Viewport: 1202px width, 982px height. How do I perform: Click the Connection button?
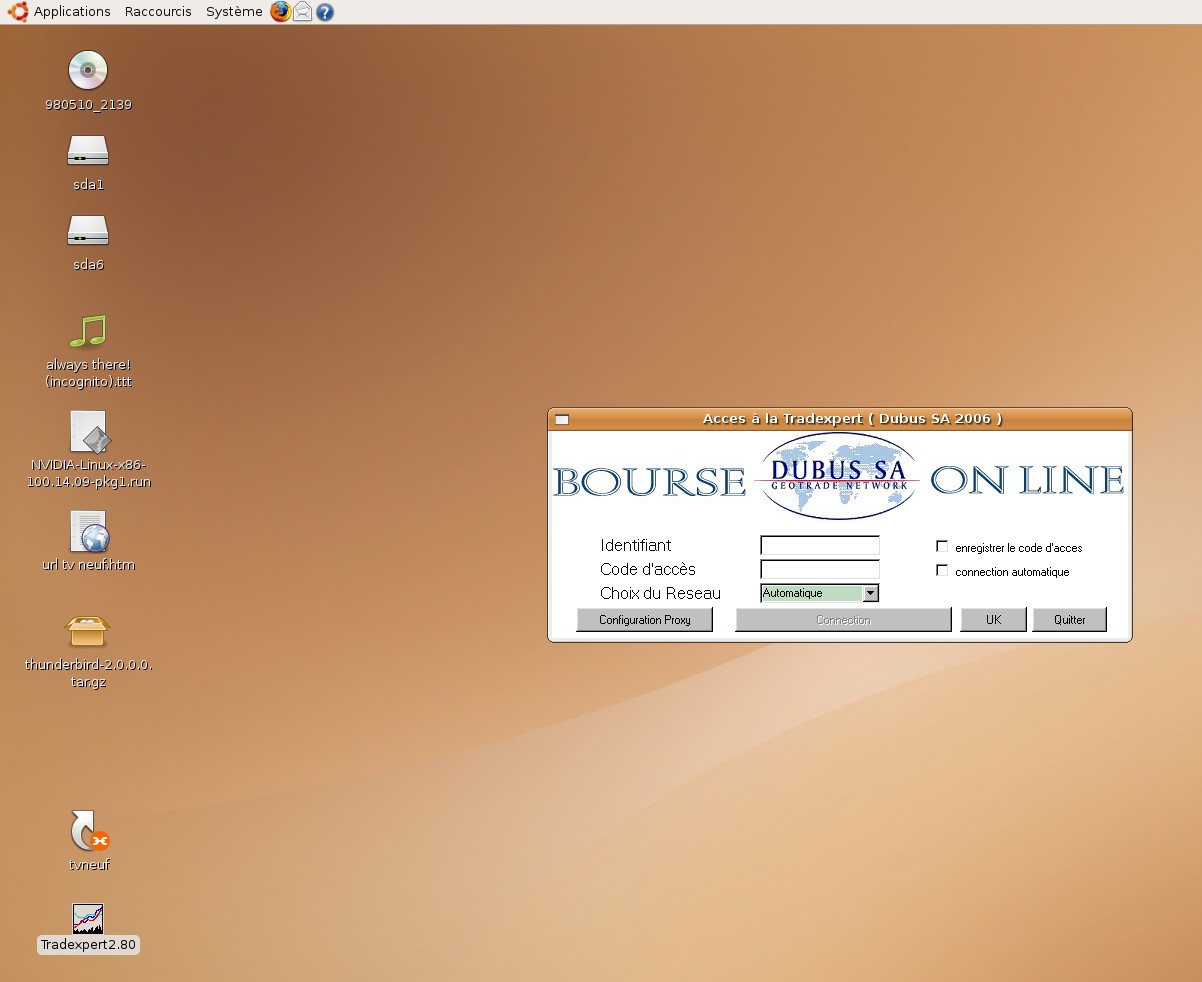click(843, 620)
